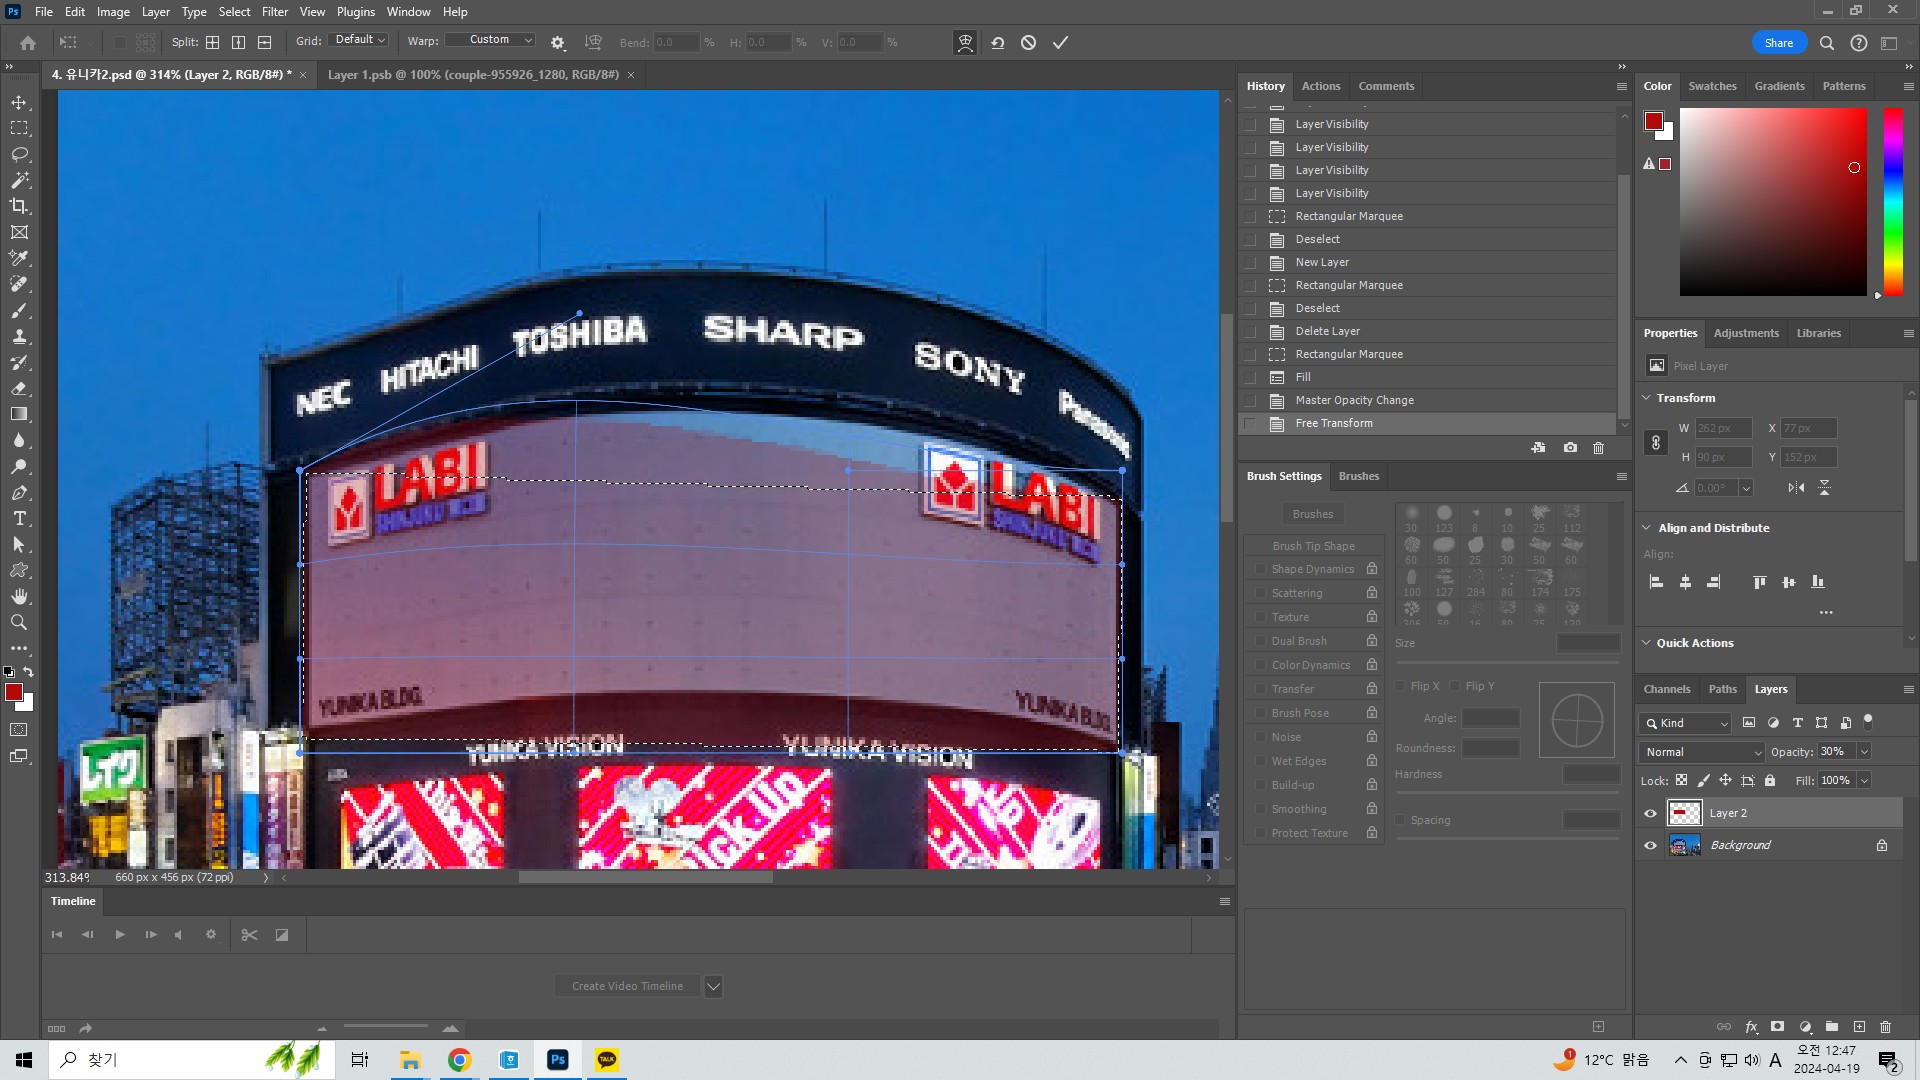The width and height of the screenshot is (1920, 1080).
Task: Hide Layer 2 using its eye icon
Action: coord(1651,813)
